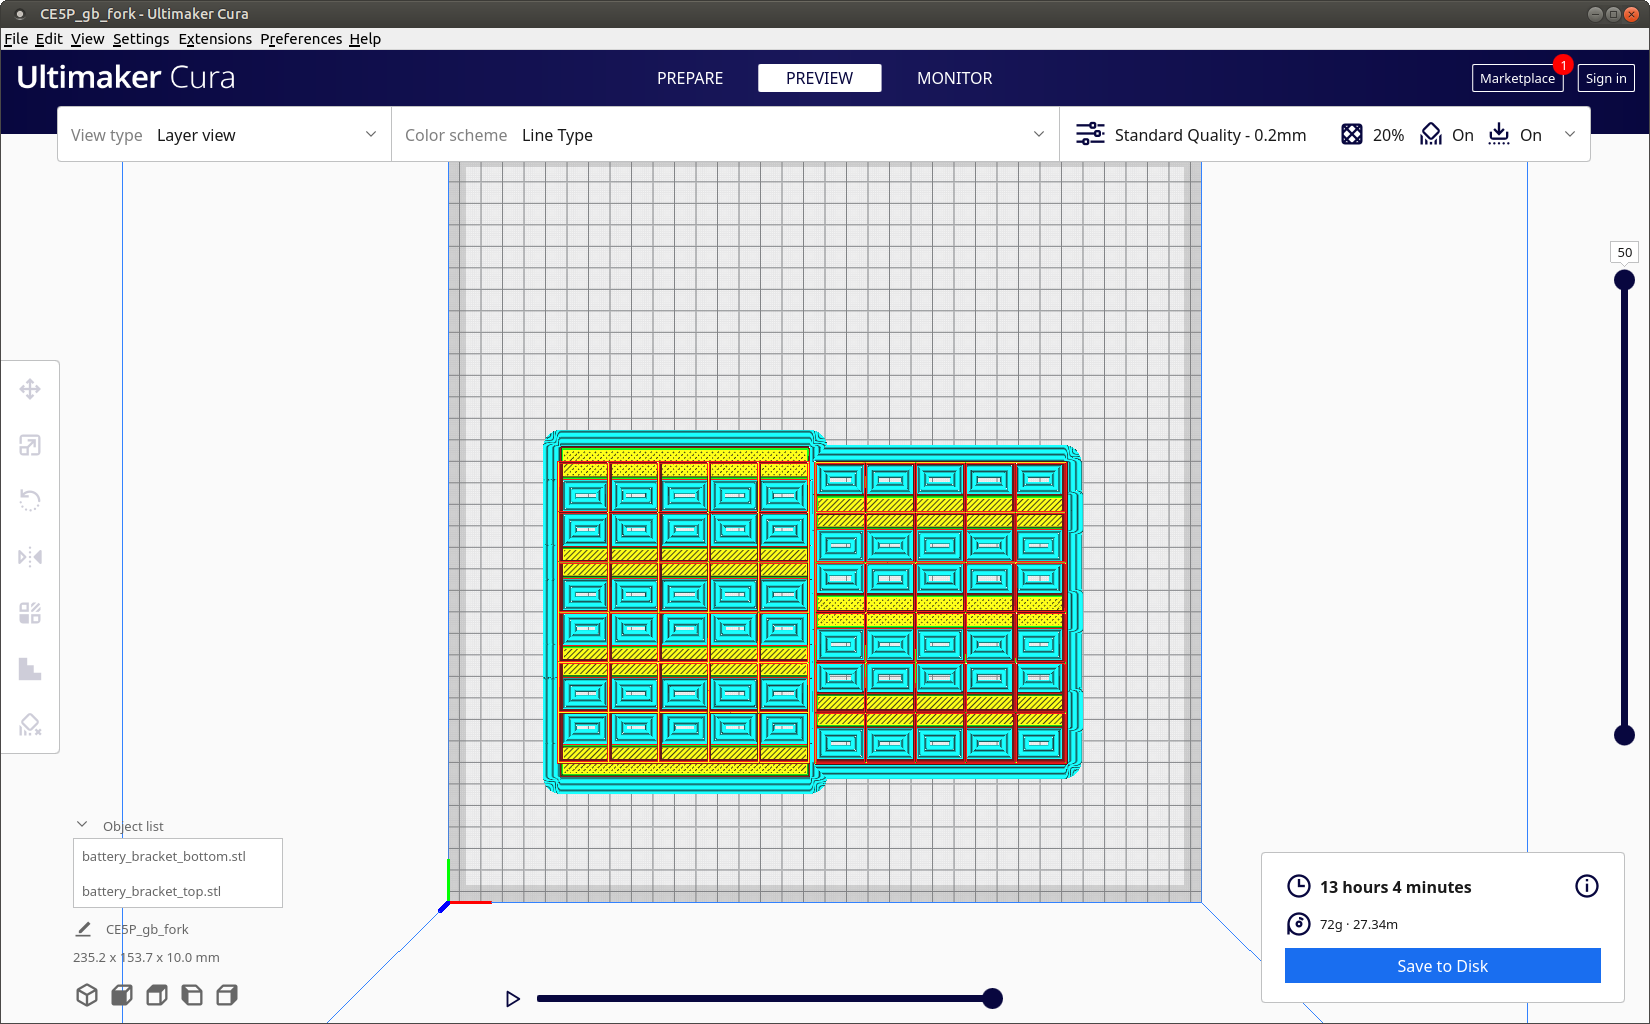Select the Scale tool icon
The image size is (1650, 1024).
[x=30, y=445]
